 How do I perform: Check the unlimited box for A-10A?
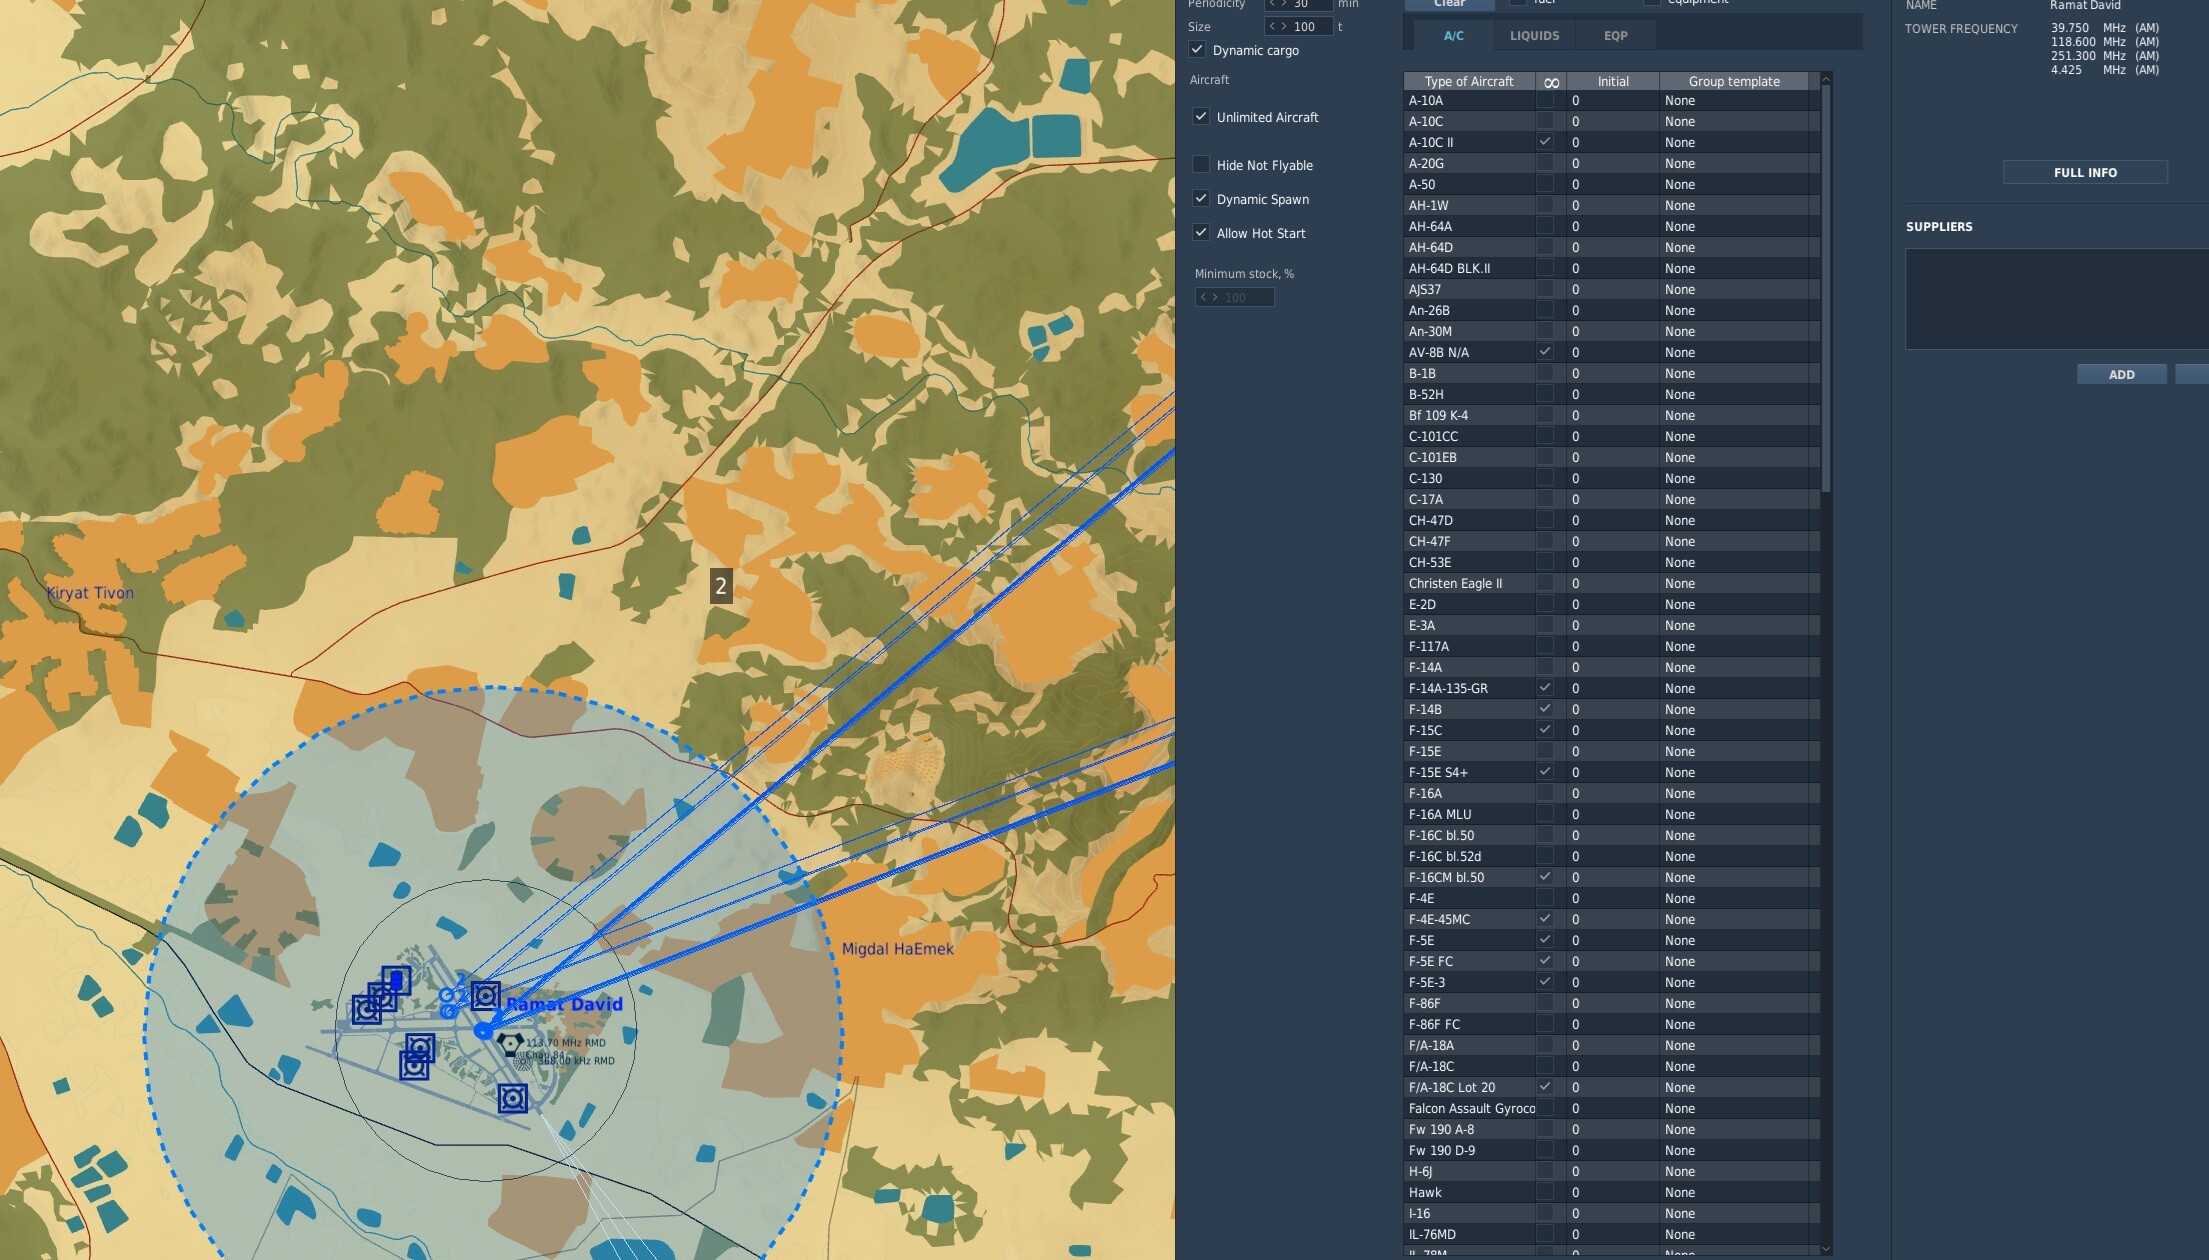click(x=1546, y=100)
